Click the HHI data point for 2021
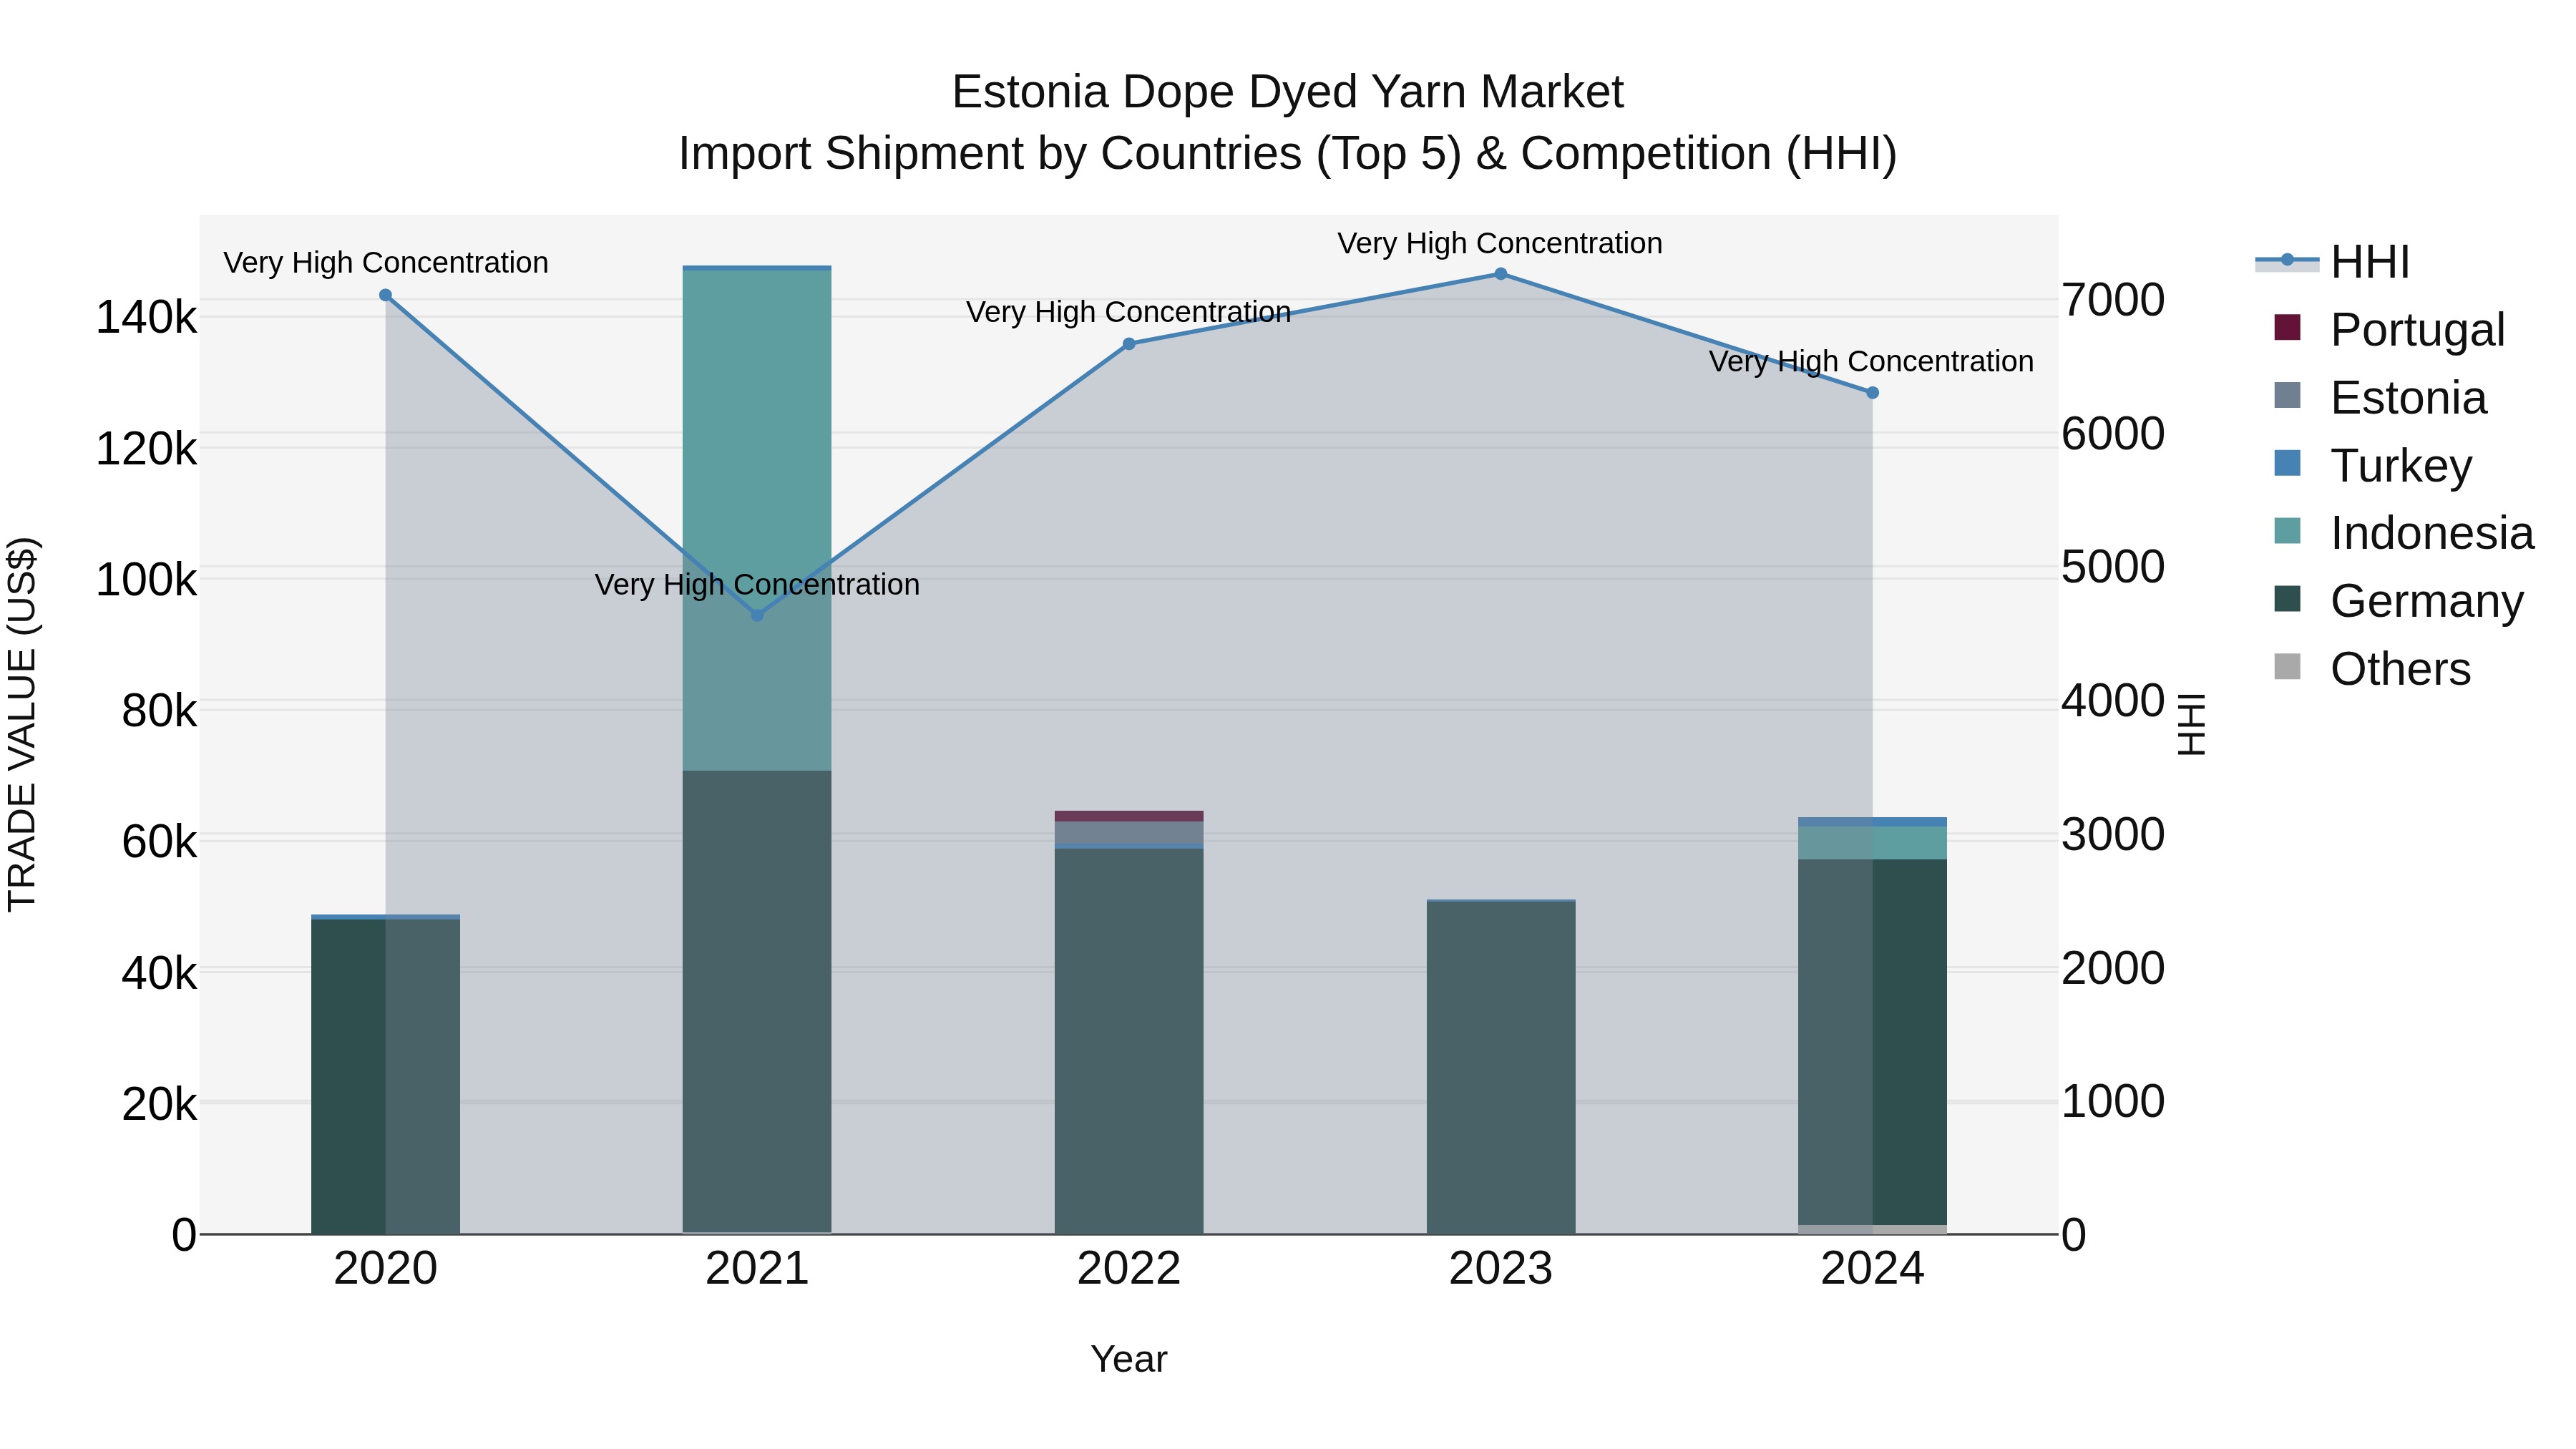The height and width of the screenshot is (1449, 2576). pyautogui.click(x=757, y=615)
